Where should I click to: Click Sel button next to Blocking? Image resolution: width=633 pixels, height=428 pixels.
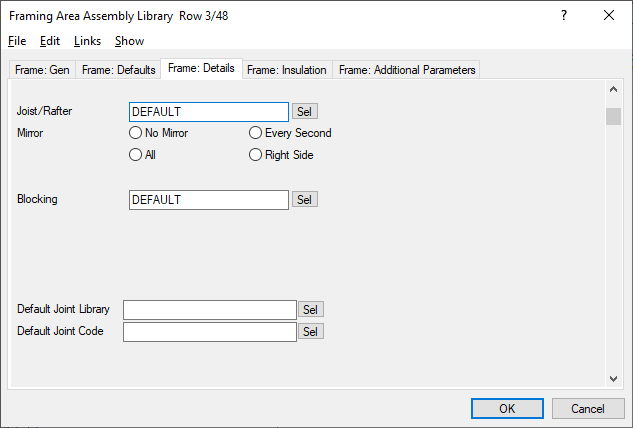304,199
